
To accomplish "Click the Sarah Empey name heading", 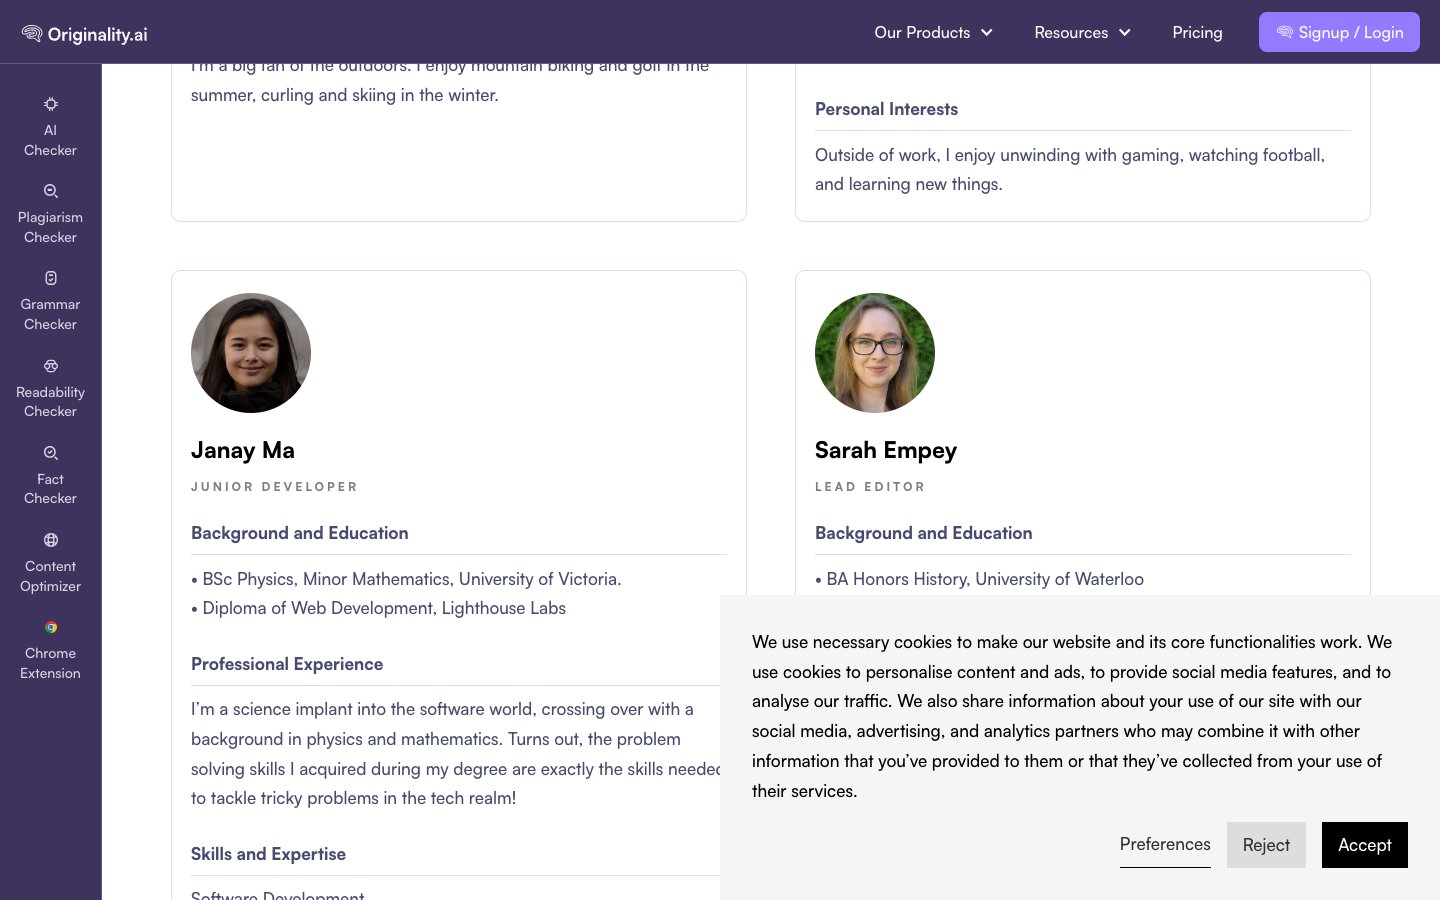I will (x=886, y=450).
